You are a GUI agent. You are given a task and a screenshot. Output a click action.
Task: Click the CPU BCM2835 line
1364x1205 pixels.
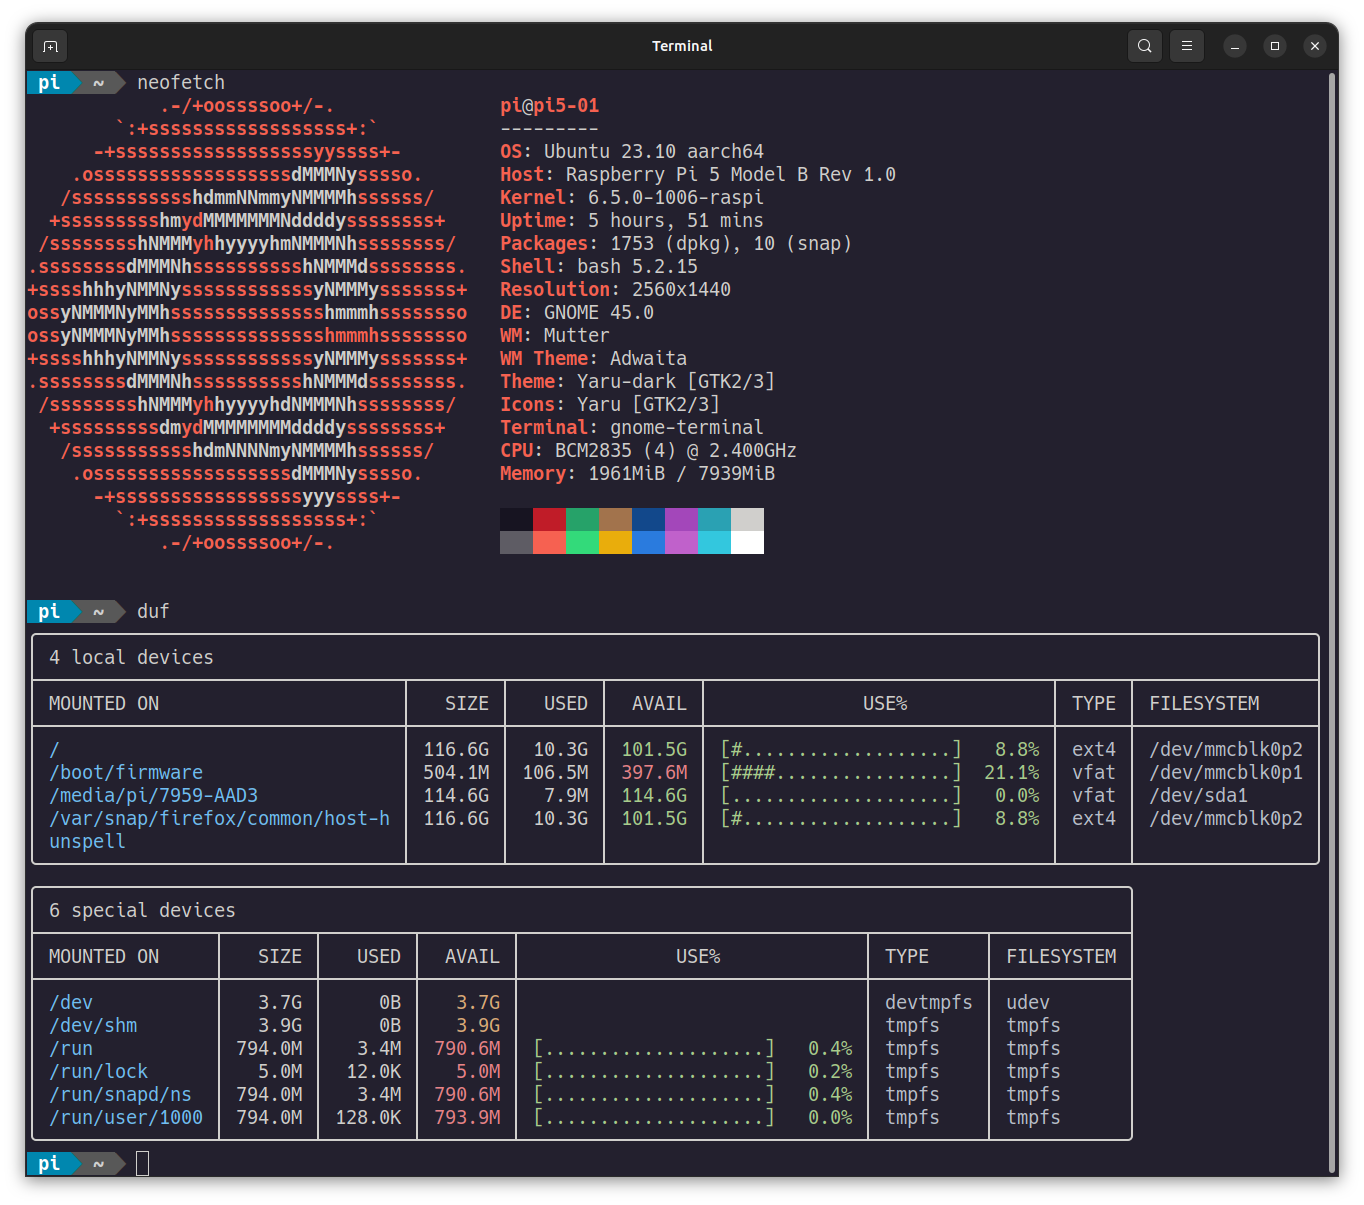(648, 450)
